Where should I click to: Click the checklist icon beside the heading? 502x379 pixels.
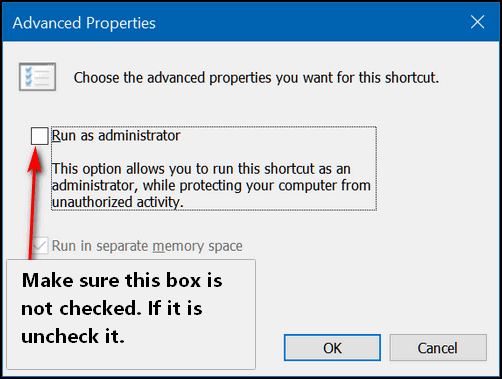[x=37, y=76]
